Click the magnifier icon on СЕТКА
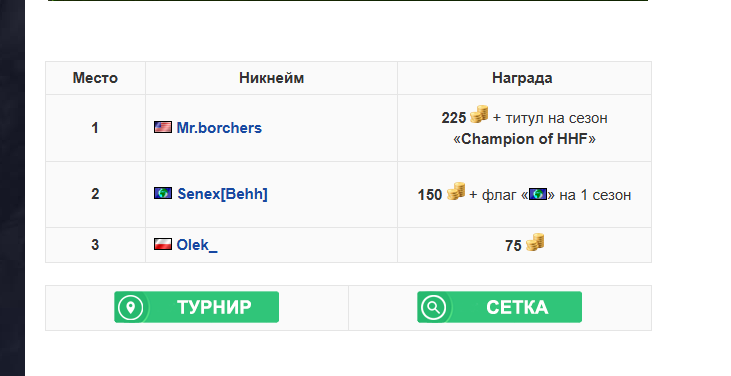The width and height of the screenshot is (731, 376). tap(434, 308)
